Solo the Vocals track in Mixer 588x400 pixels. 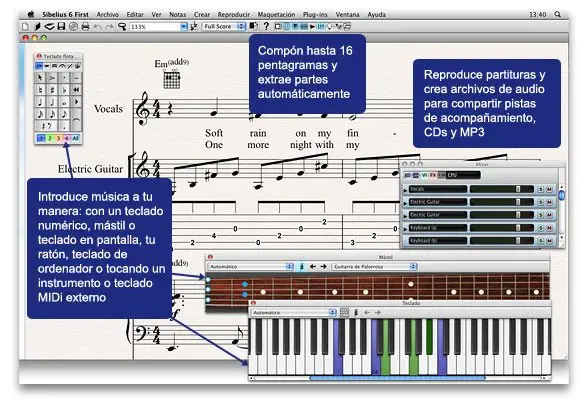click(540, 189)
